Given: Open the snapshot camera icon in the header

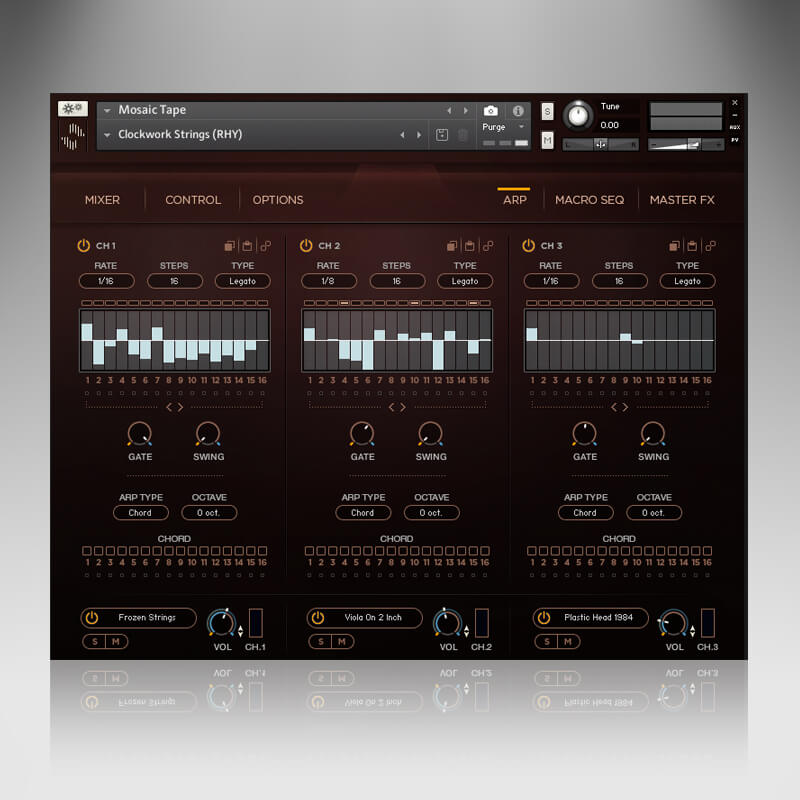Looking at the screenshot, I should 491,111.
